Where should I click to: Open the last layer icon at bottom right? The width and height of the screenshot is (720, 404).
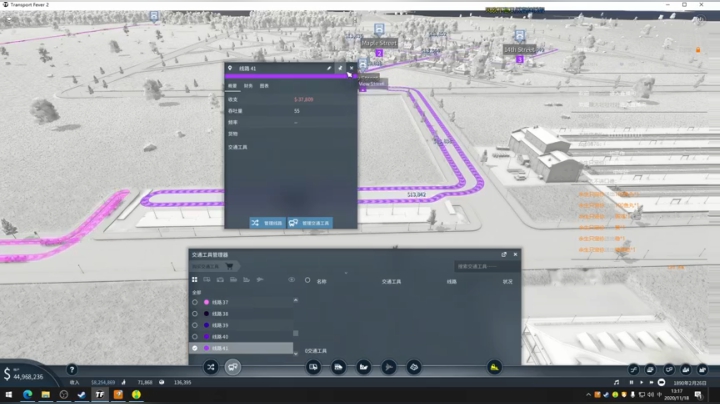(703, 369)
